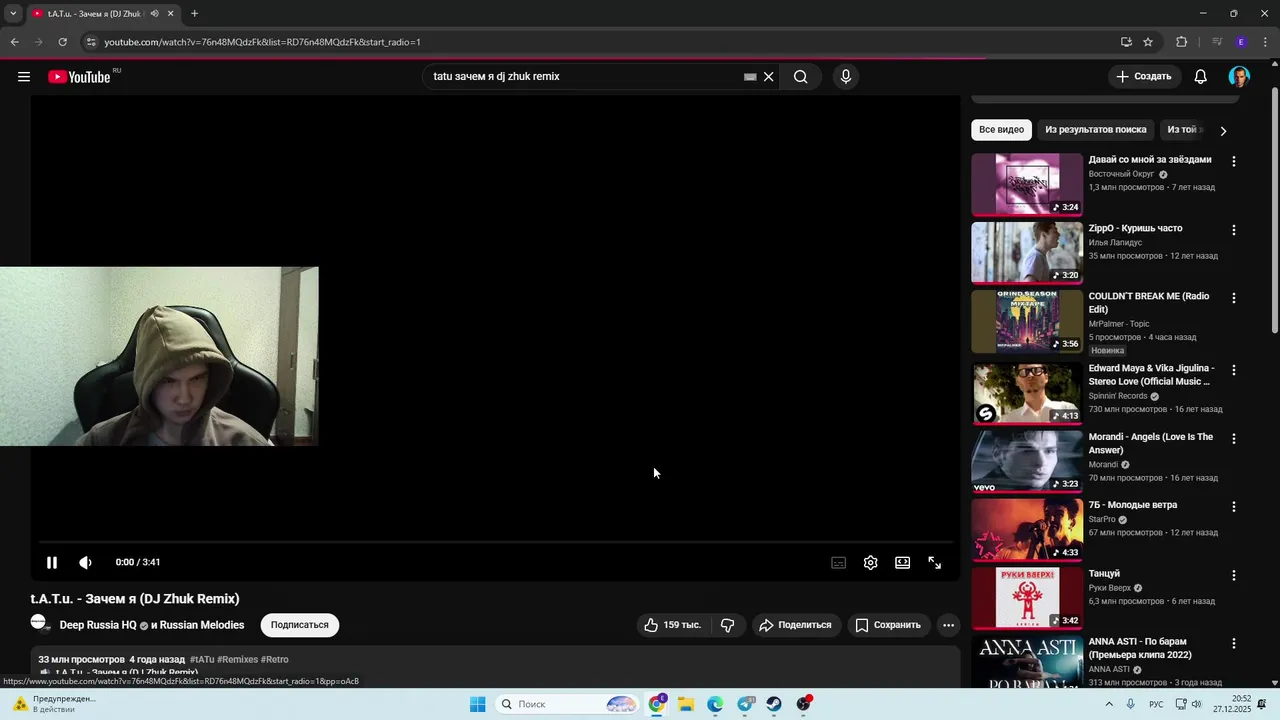Open the Morandi - Angels video title

(x=1151, y=443)
